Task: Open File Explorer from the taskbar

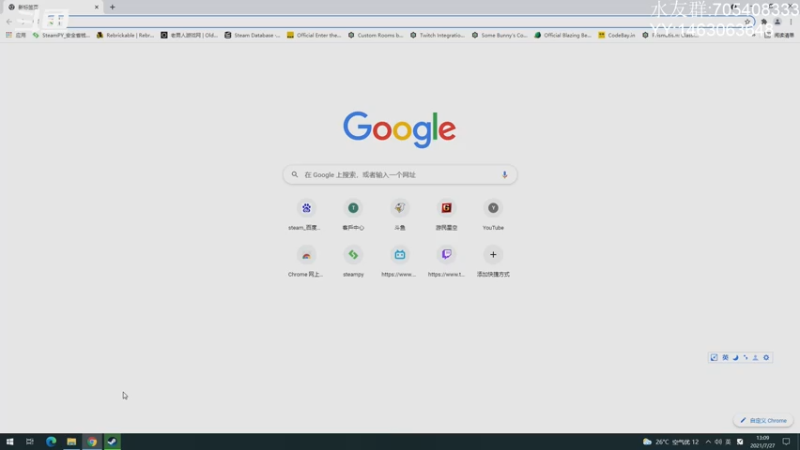Action: (71, 442)
